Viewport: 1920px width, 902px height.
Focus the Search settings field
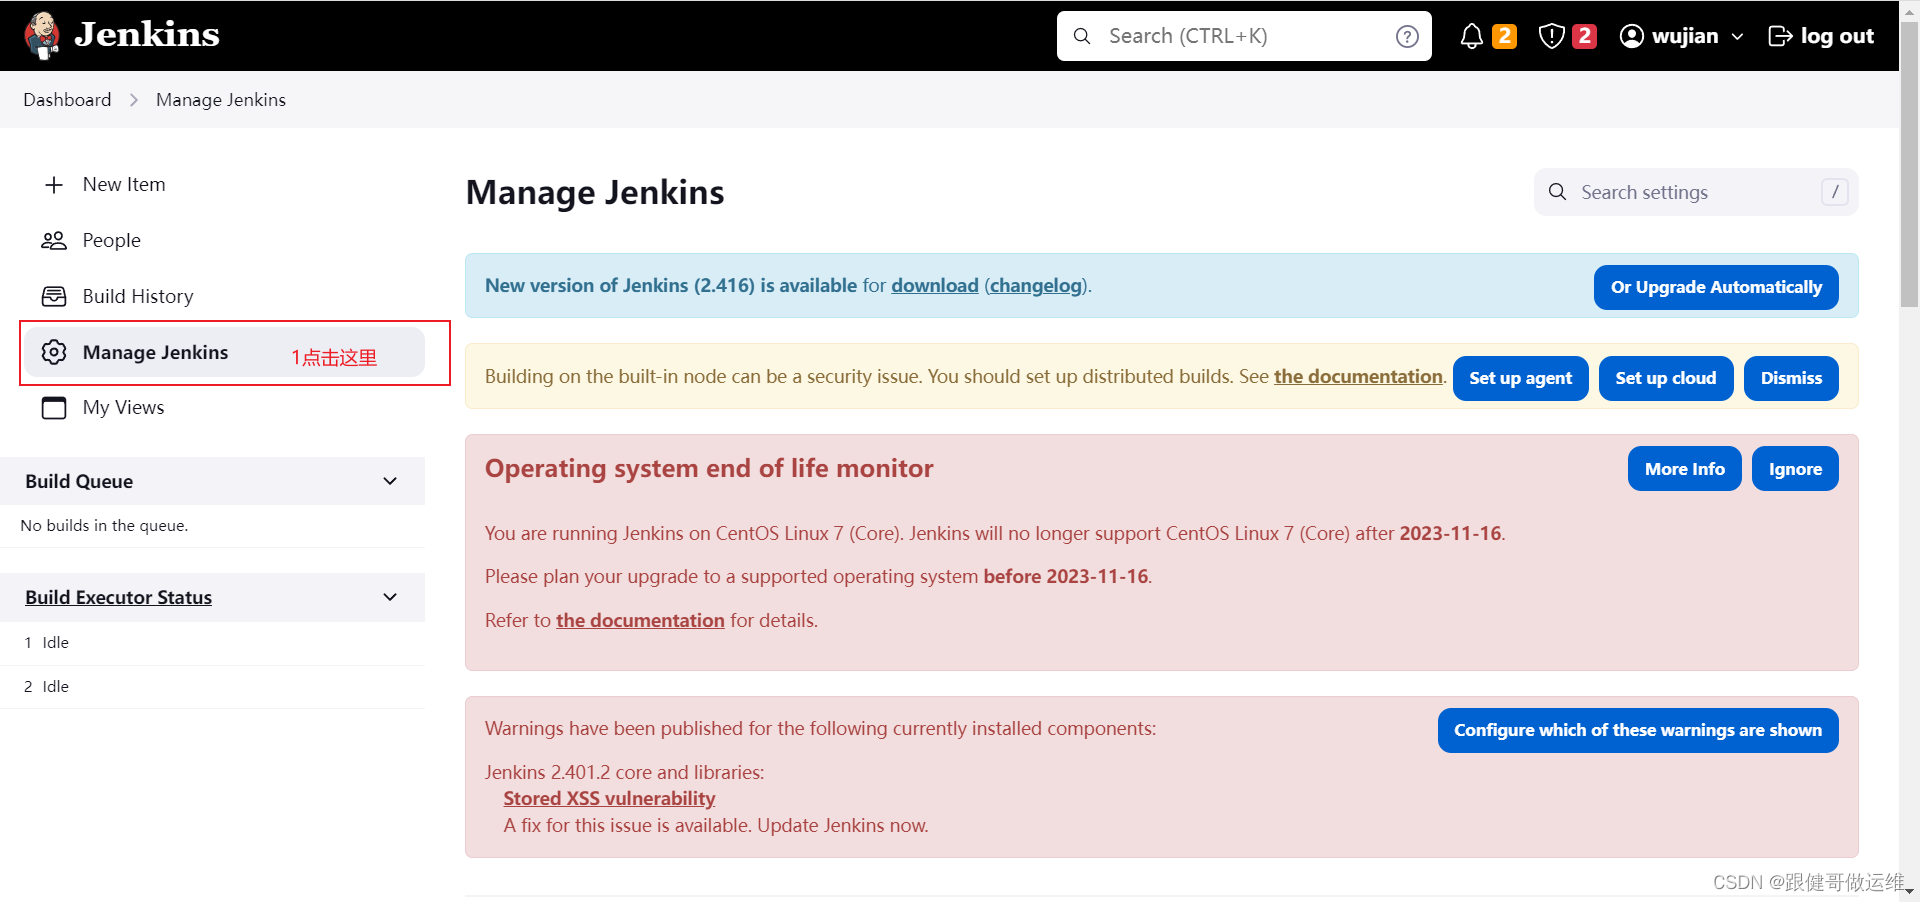1696,192
